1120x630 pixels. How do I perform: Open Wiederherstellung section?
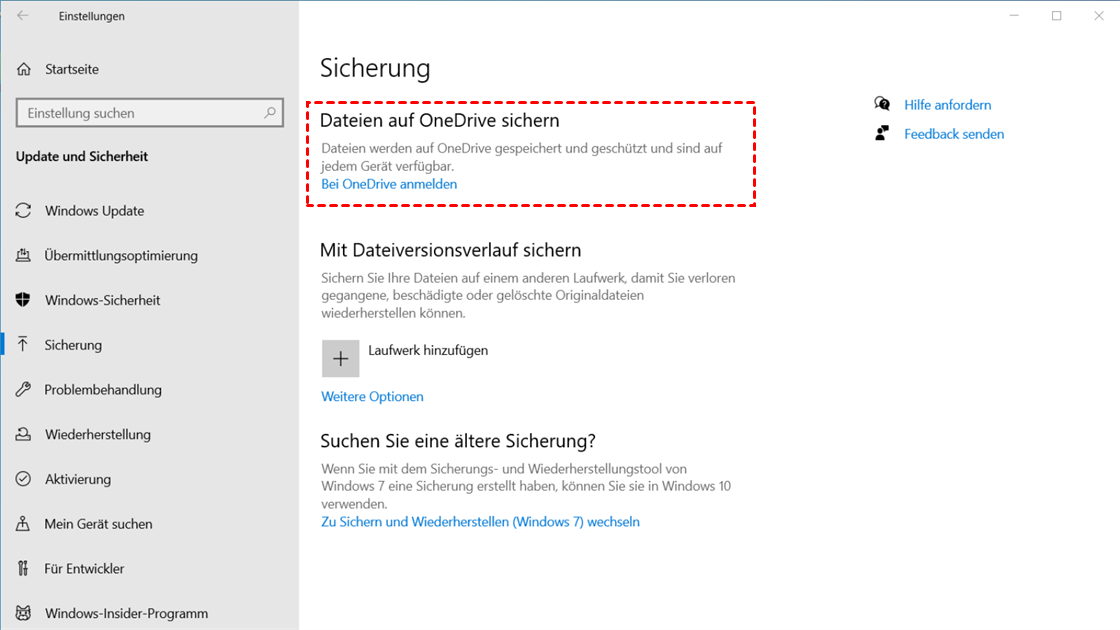click(x=98, y=434)
